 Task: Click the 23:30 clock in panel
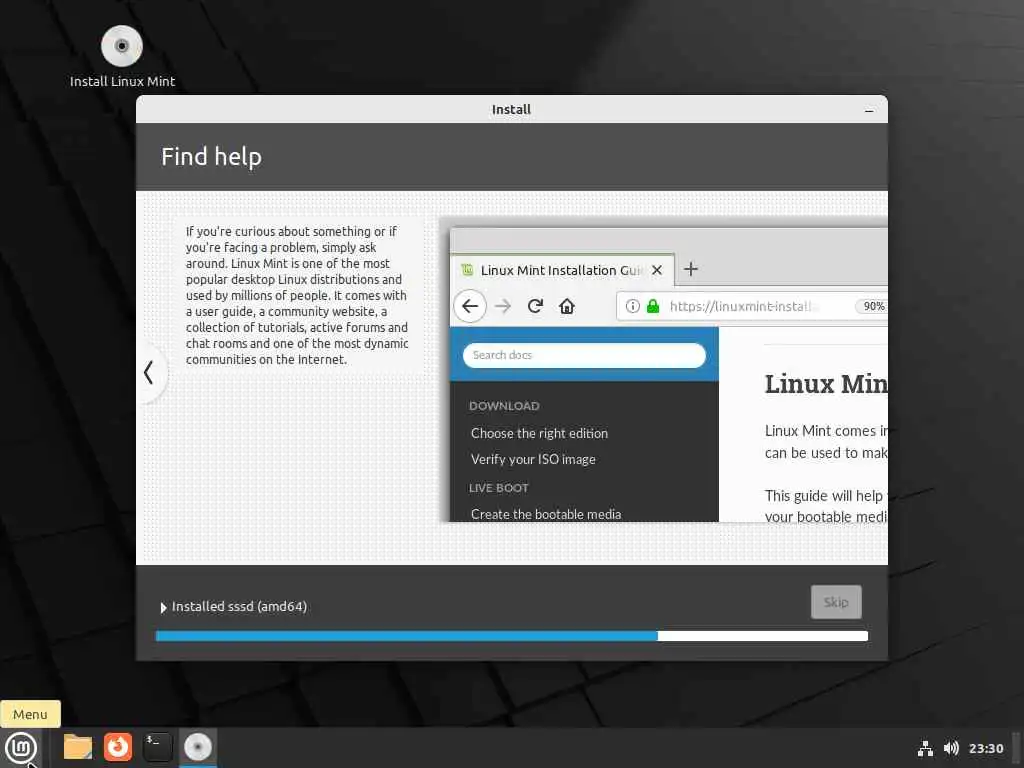[985, 748]
